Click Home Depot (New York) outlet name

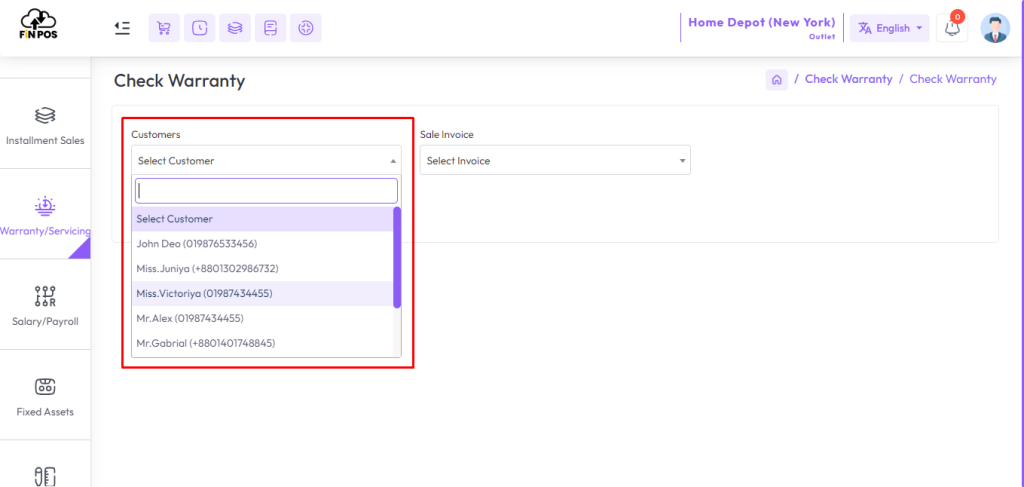(761, 22)
